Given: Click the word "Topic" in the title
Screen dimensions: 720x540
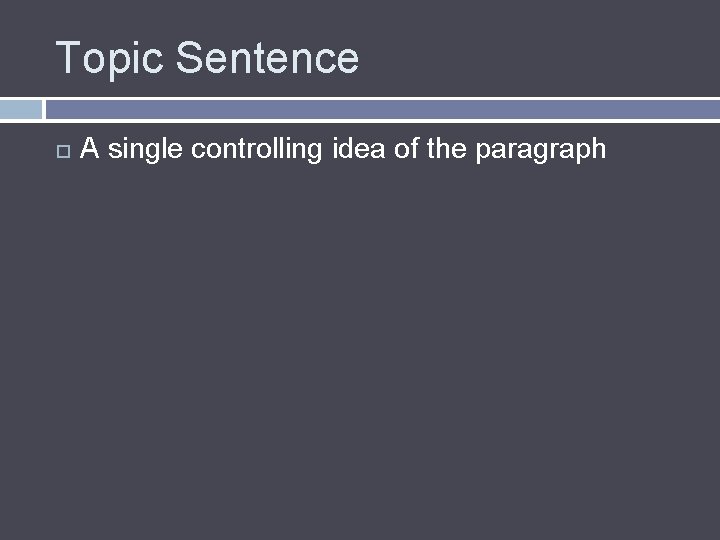Looking at the screenshot, I should pos(109,58).
